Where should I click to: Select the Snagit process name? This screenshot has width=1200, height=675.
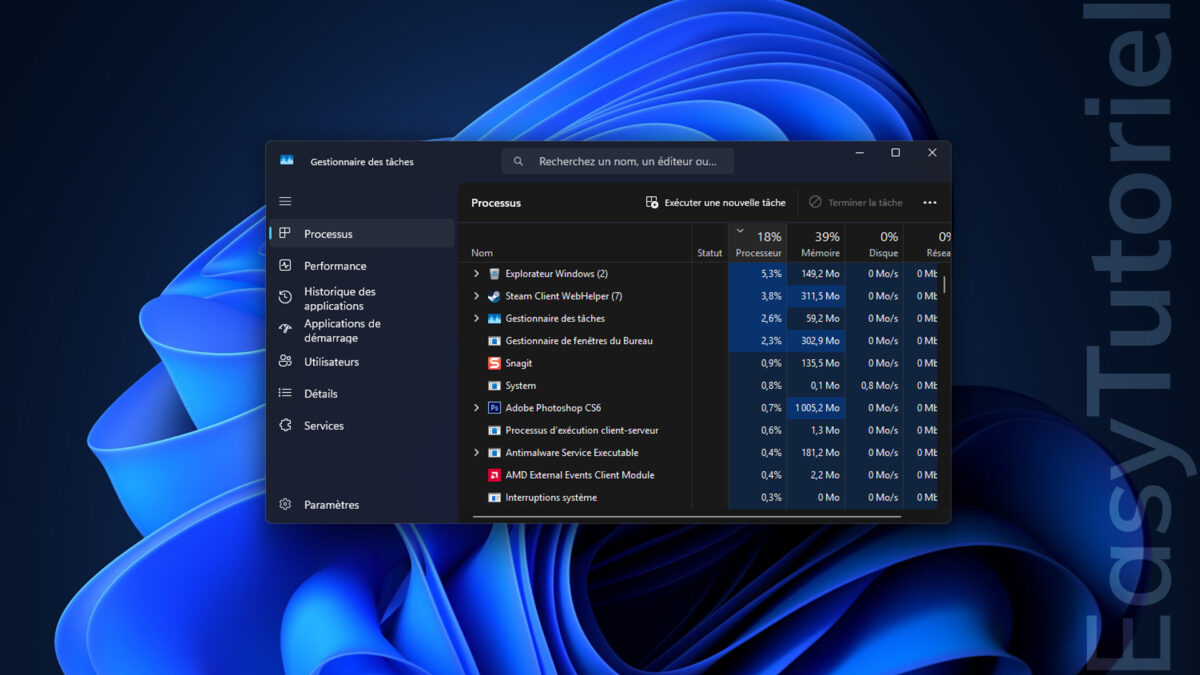pyautogui.click(x=519, y=363)
